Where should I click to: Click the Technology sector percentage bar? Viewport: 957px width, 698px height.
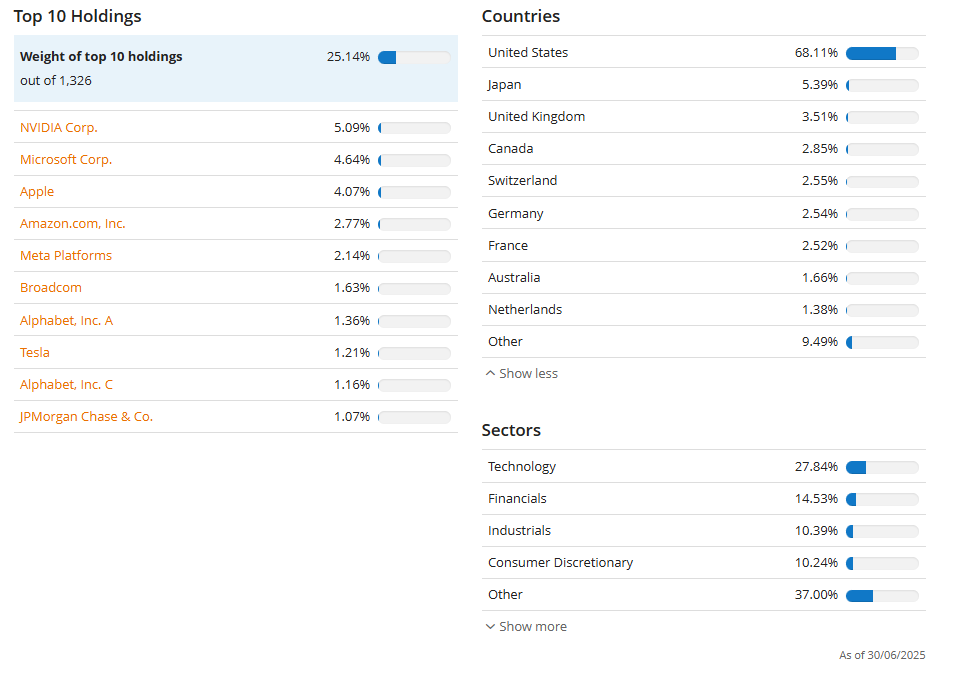point(882,467)
